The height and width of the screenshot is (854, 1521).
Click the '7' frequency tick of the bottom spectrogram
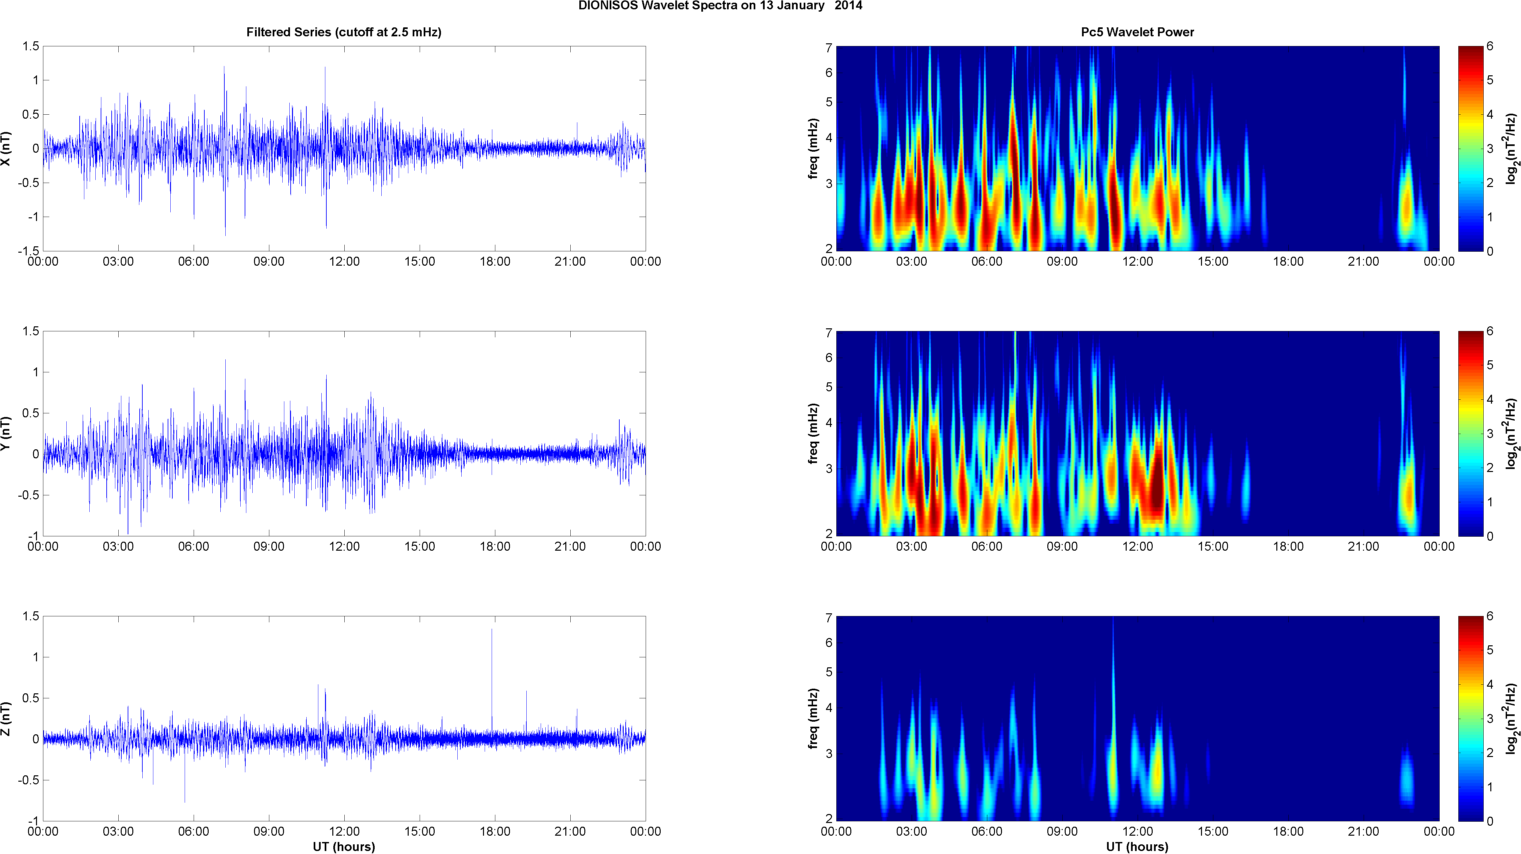(x=829, y=618)
